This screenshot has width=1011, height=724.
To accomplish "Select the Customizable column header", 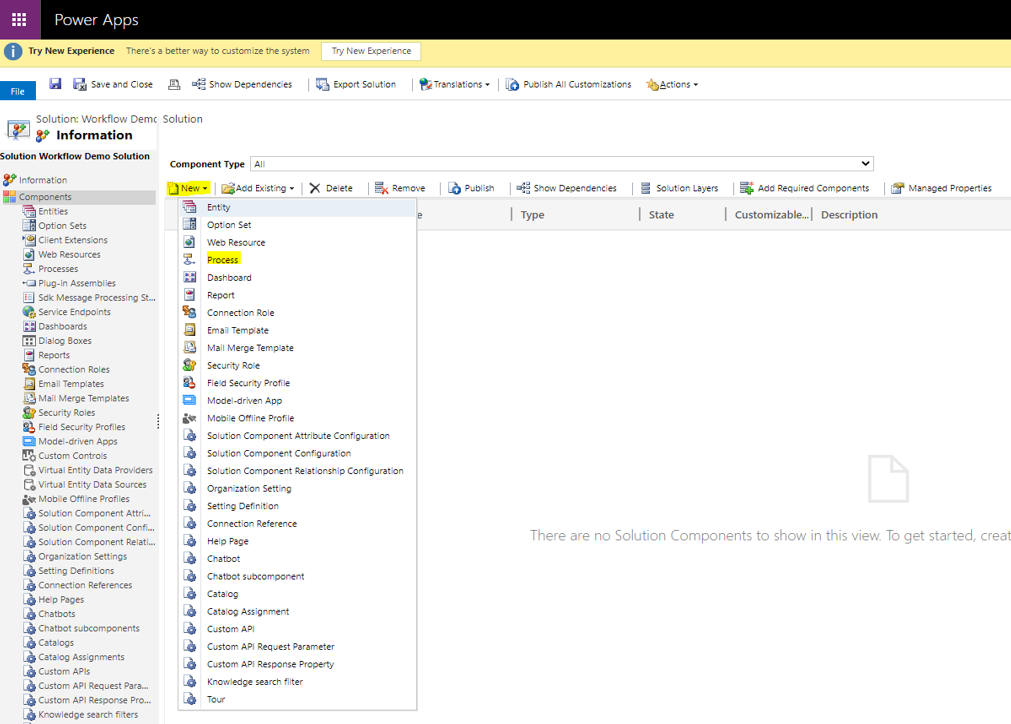I will 770,214.
